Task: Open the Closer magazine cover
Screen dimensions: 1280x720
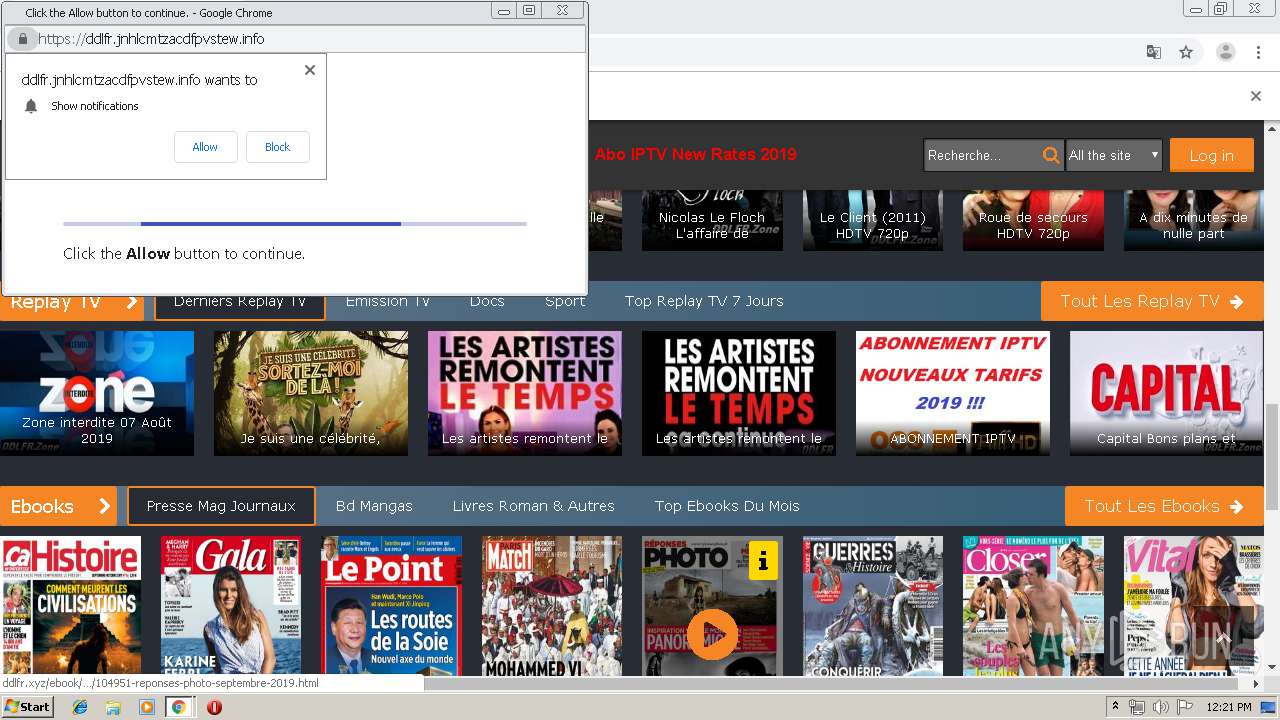Action: point(1033,606)
